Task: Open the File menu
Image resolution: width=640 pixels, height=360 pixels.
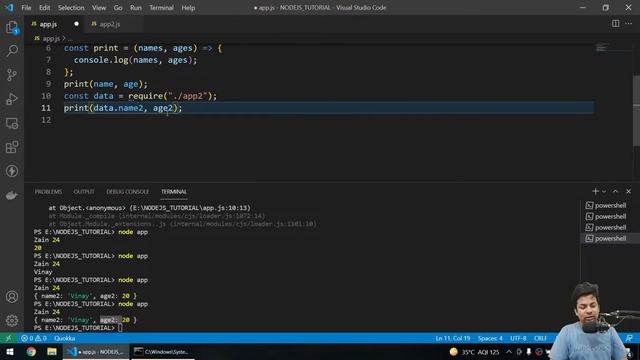Action: click(26, 8)
